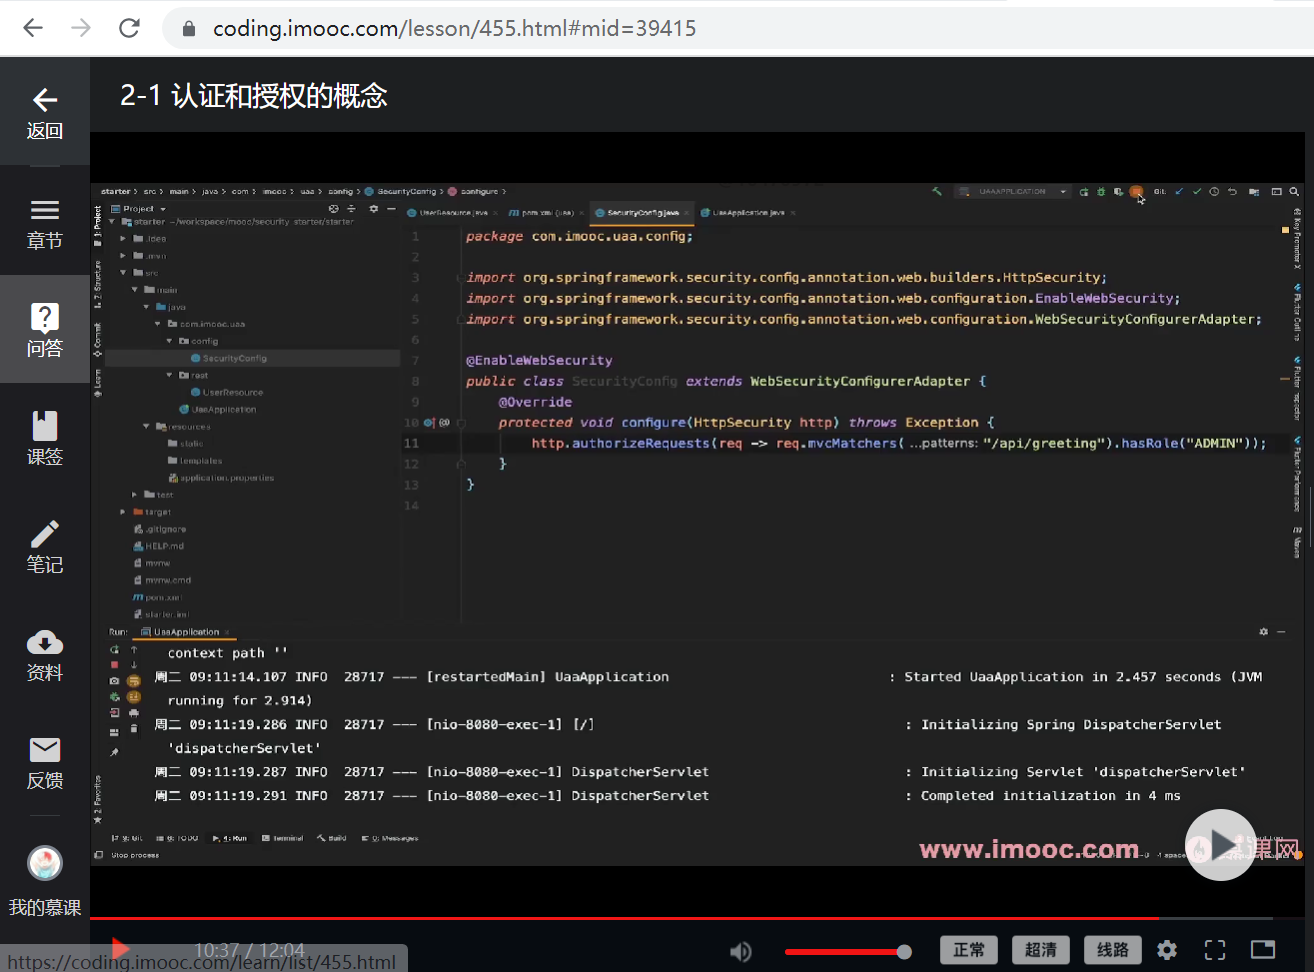Open the video player settings gear
Viewport: 1314px width, 972px height.
1167,950
